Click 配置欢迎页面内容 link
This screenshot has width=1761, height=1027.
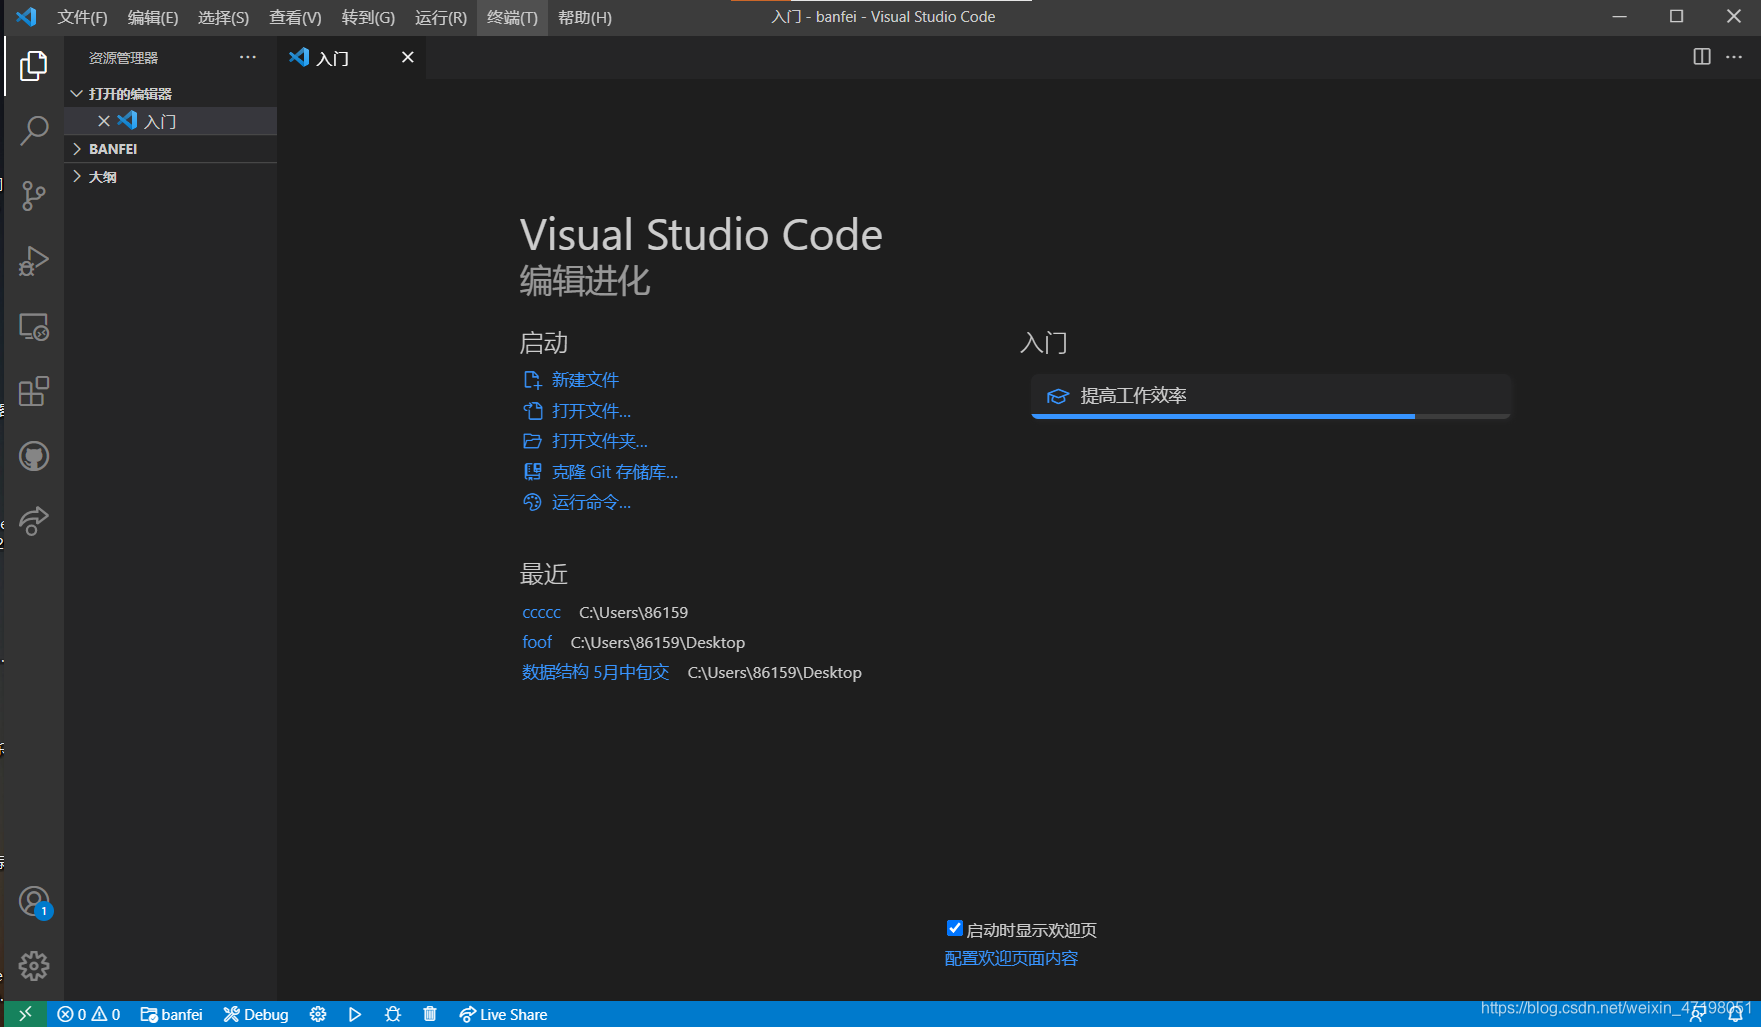[1011, 958]
